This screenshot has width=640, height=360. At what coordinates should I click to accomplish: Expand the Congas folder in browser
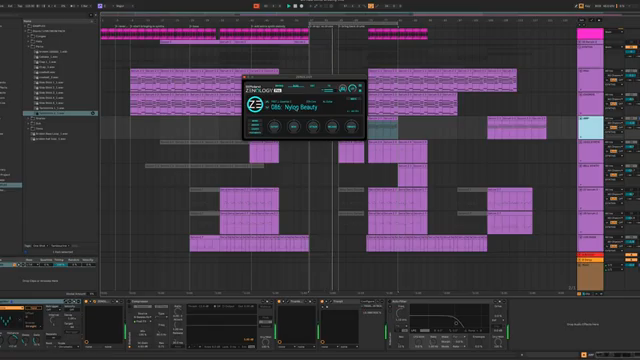pos(29,36)
